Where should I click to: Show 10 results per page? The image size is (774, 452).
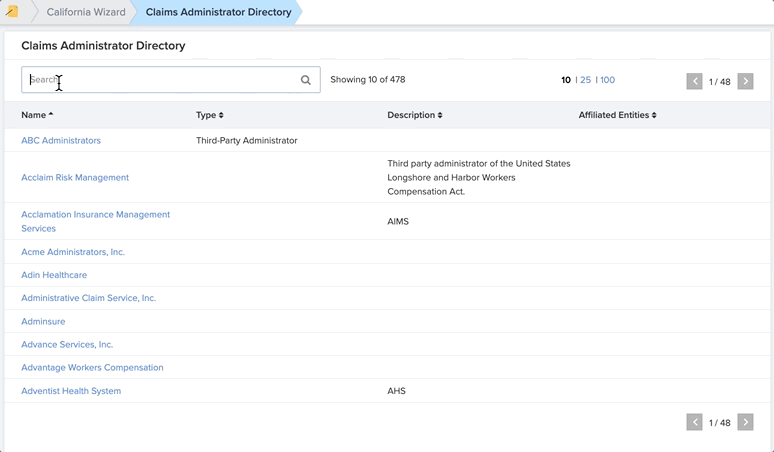[566, 80]
